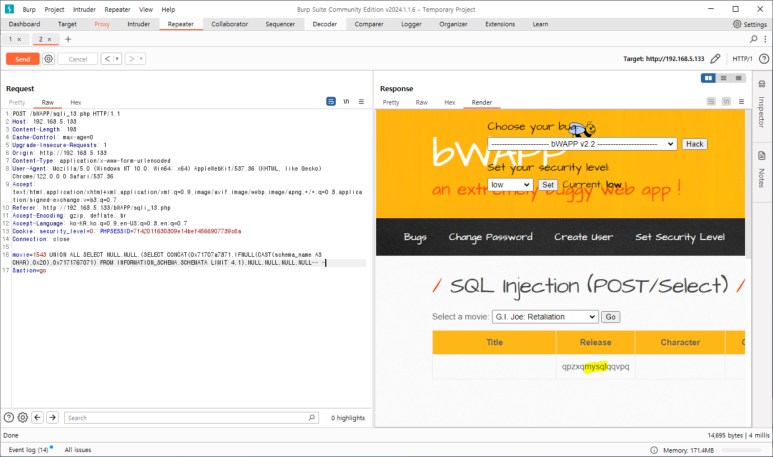The width and height of the screenshot is (773, 457).
Task: Switch to the Proxy tab
Action: coord(102,24)
